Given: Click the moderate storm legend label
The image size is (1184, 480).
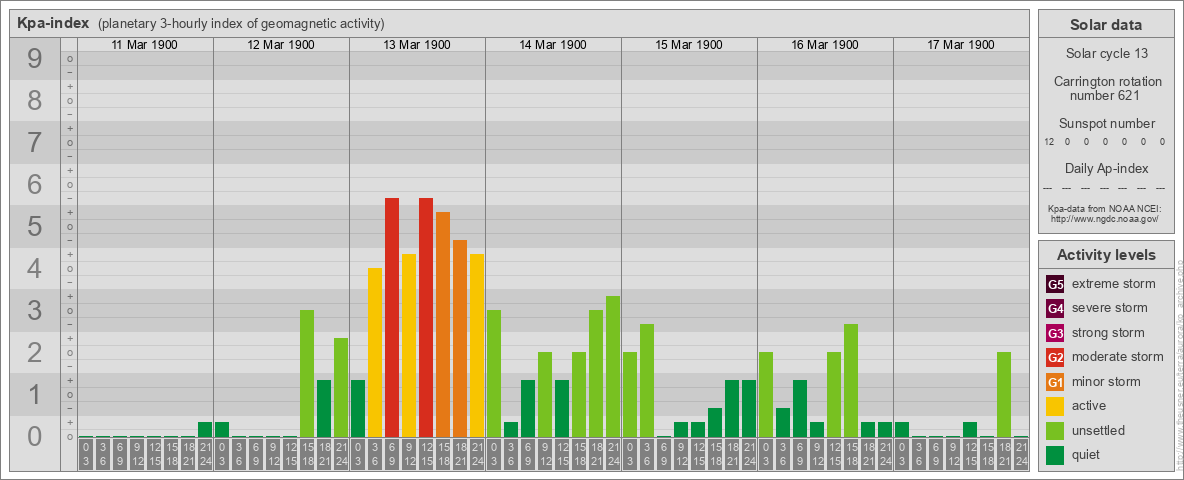Looking at the screenshot, I should 1118,357.
